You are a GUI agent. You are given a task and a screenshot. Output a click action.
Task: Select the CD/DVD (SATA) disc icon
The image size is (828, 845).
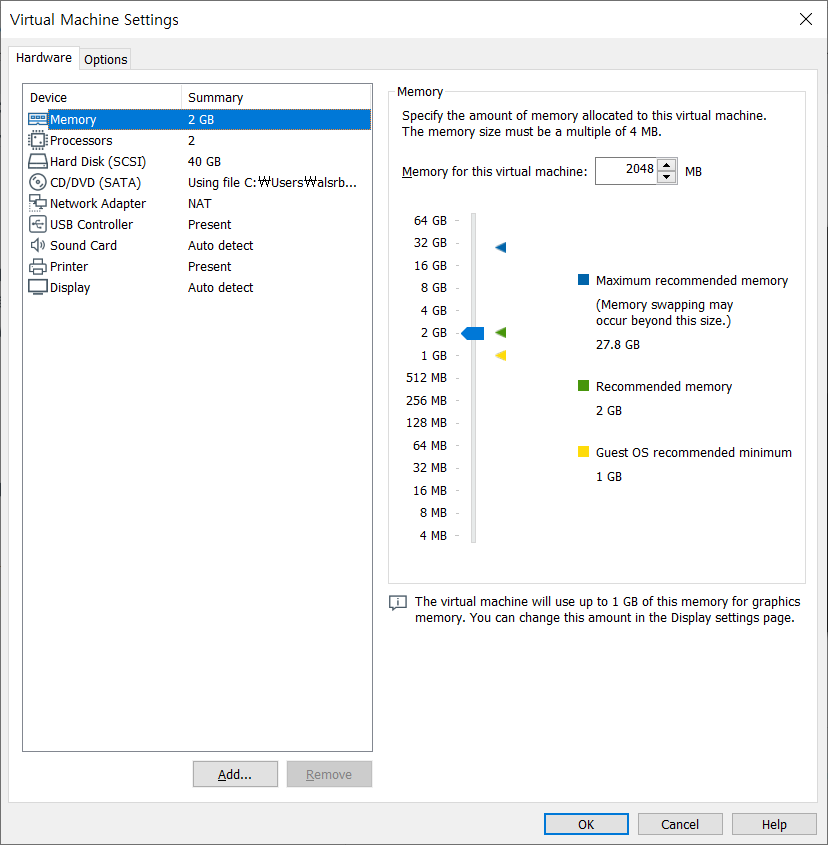pyautogui.click(x=38, y=182)
